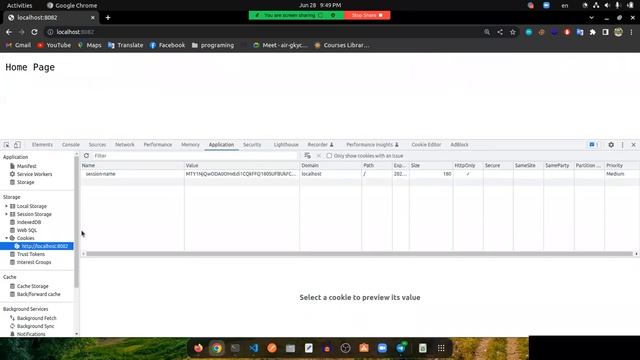Viewport: 640px width, 360px height.
Task: Open Gmail bookmark
Action: pyautogui.click(x=18, y=45)
